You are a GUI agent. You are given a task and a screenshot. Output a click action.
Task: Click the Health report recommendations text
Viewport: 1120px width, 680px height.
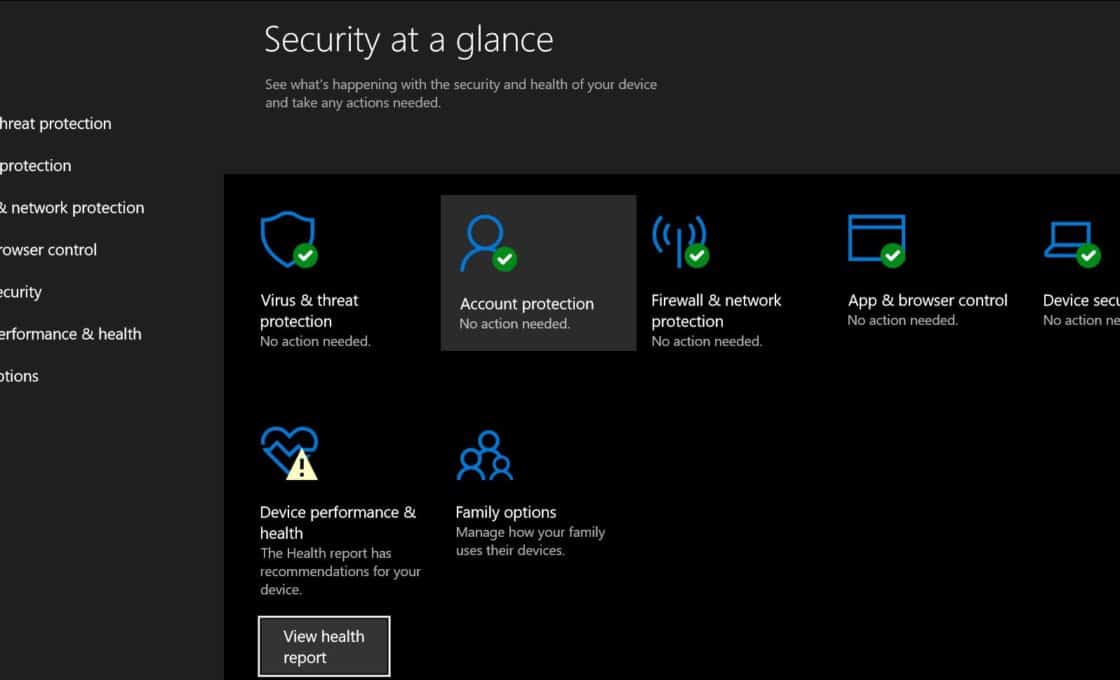(340, 571)
